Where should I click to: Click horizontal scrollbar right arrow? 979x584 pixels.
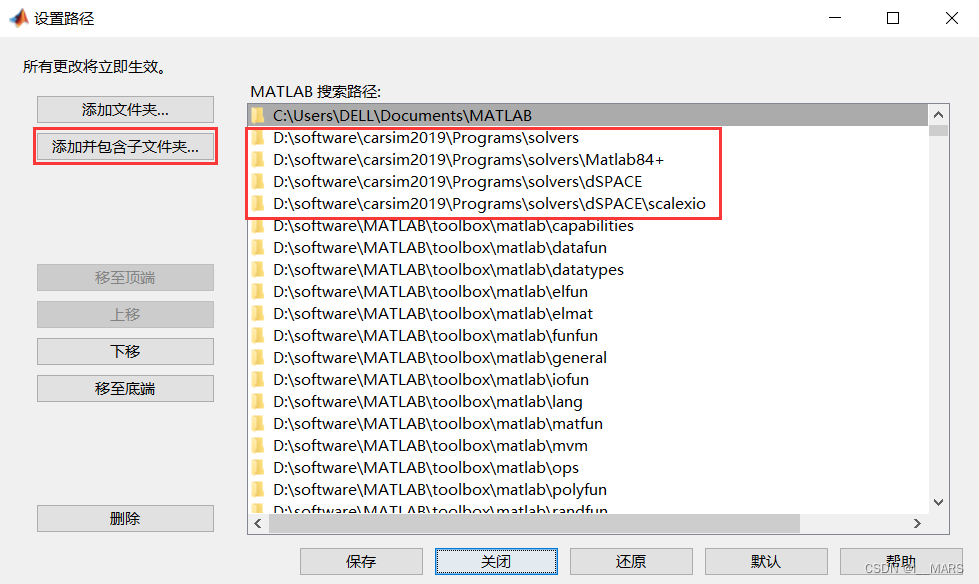point(917,523)
